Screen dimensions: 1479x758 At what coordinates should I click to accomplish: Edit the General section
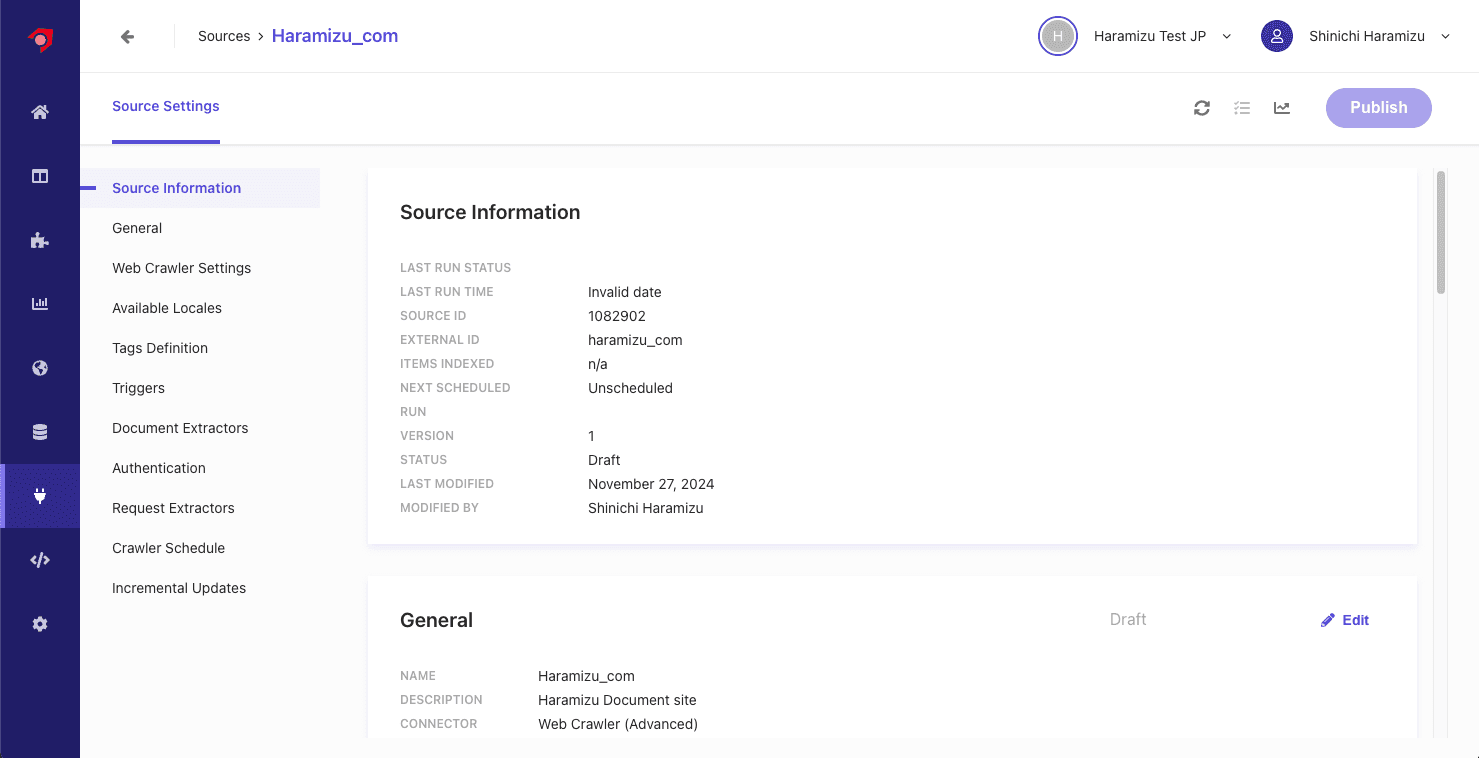(1345, 620)
